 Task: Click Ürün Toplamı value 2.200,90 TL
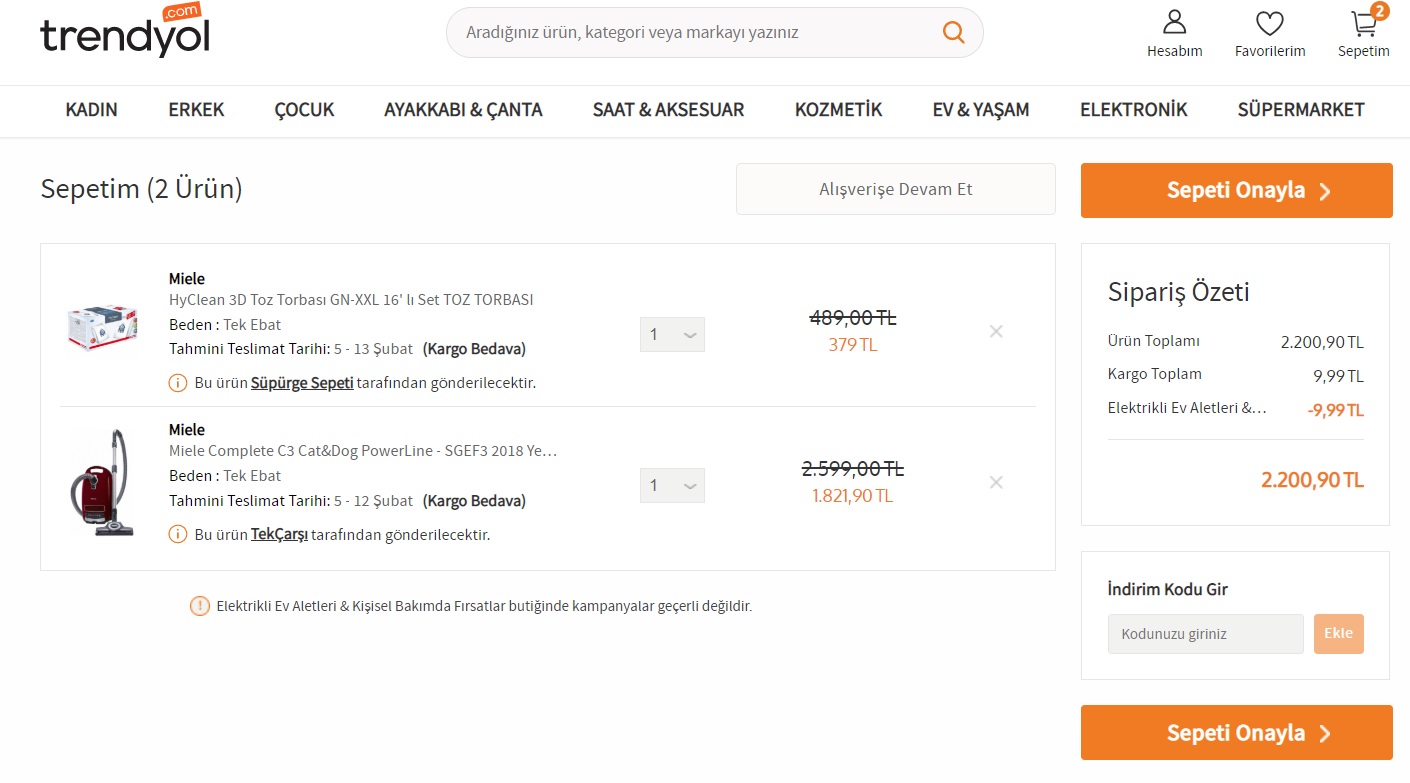(1322, 342)
